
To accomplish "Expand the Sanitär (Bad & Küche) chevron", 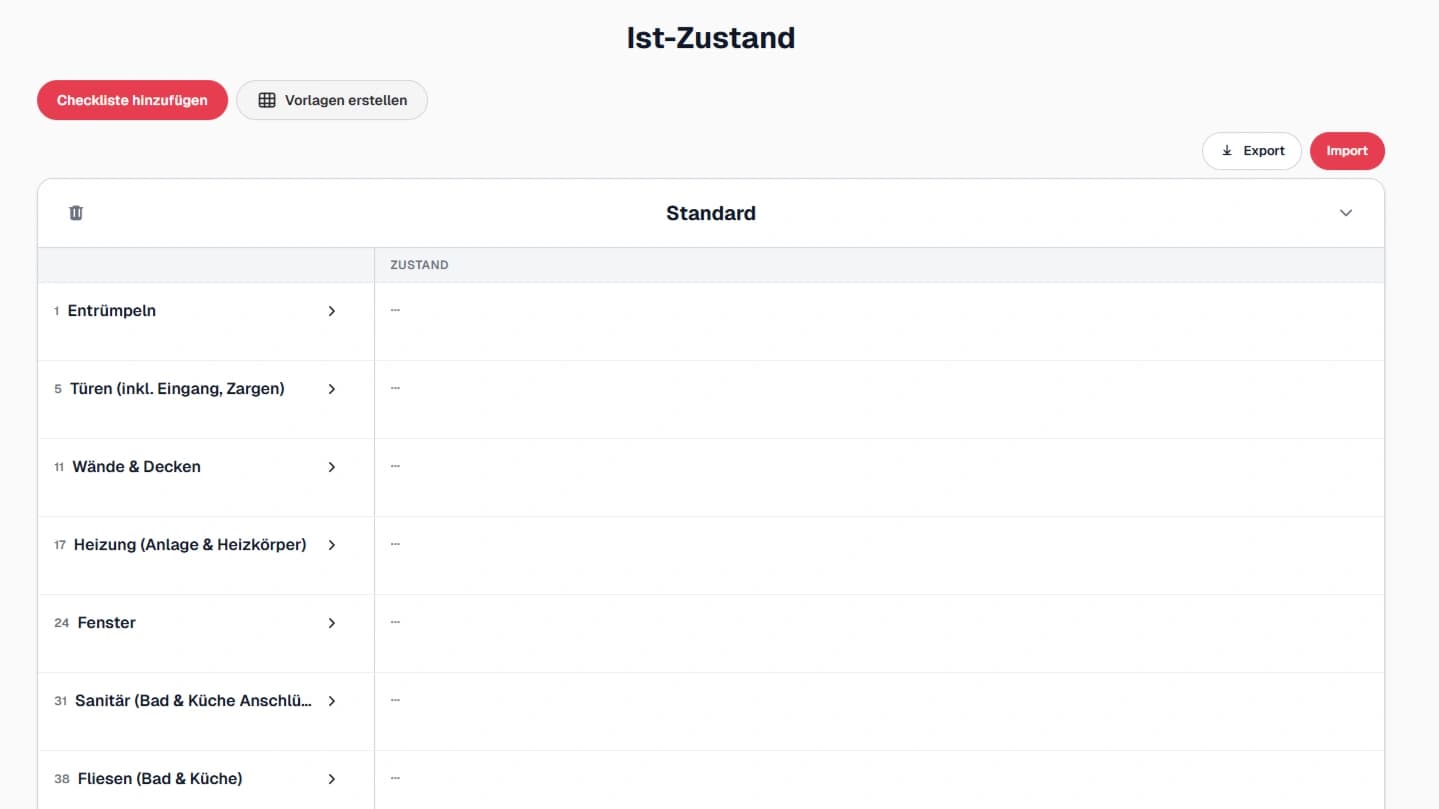I will (x=332, y=701).
